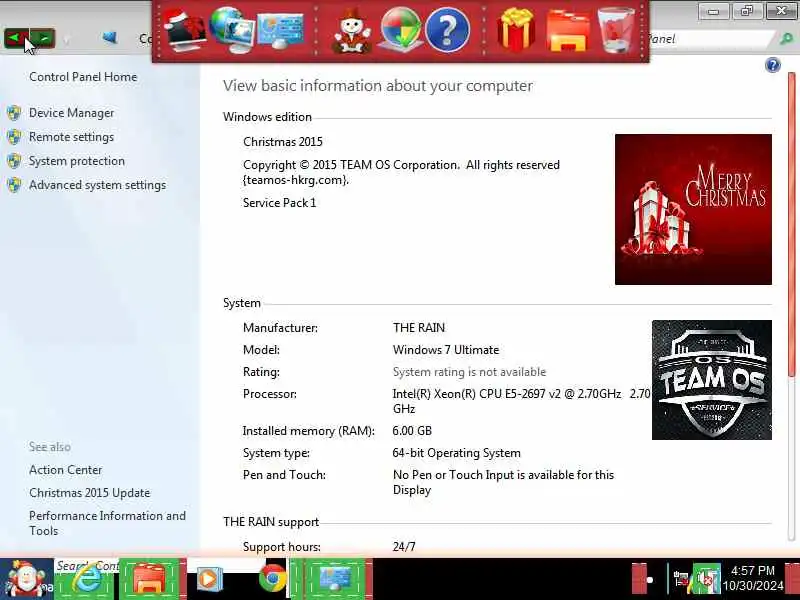
Task: Open recent pages dropdown next to Forward arrow
Action: point(66,39)
